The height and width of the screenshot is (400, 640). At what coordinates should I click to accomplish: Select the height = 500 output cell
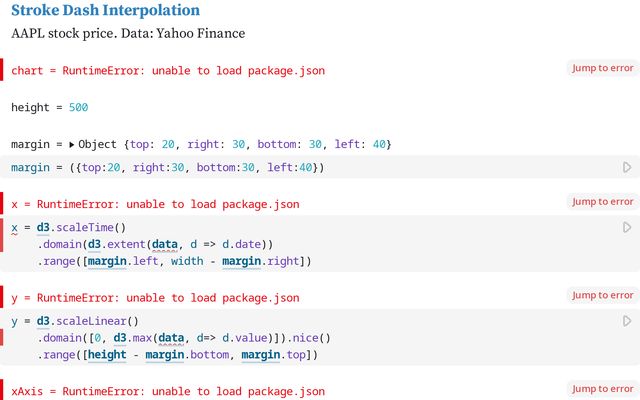click(x=50, y=107)
